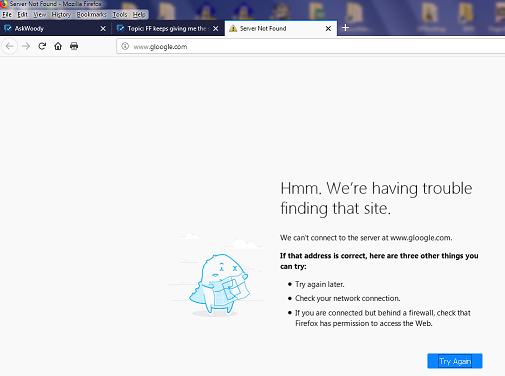Screen dimensions: 505x376
Task: Show site information icon in address bar
Action: click(125, 46)
